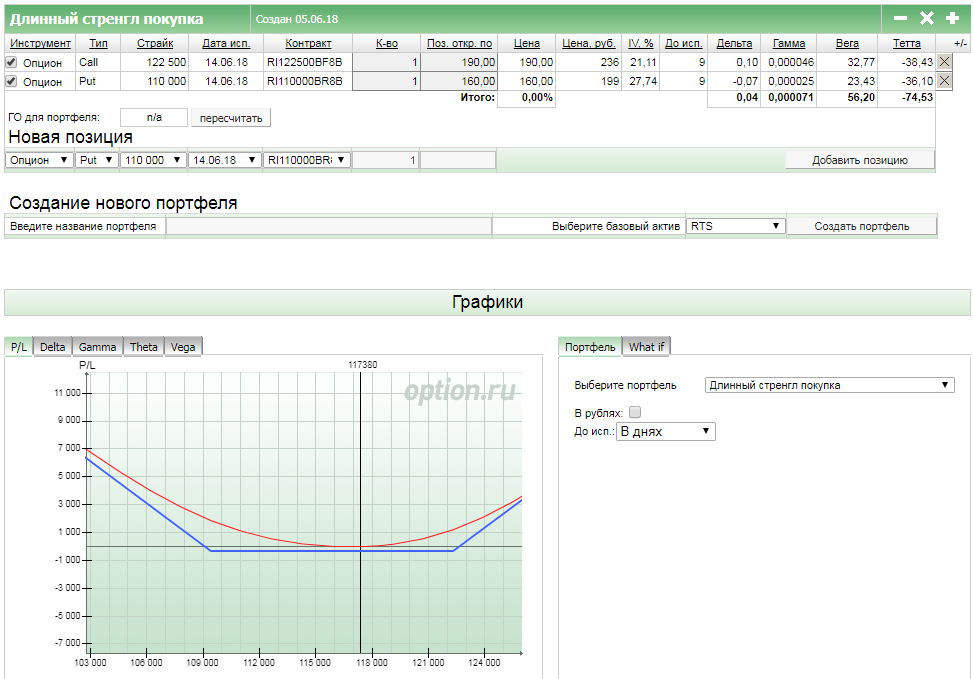Click the portfolio name input field
The width and height of the screenshot is (973, 679).
click(x=328, y=226)
